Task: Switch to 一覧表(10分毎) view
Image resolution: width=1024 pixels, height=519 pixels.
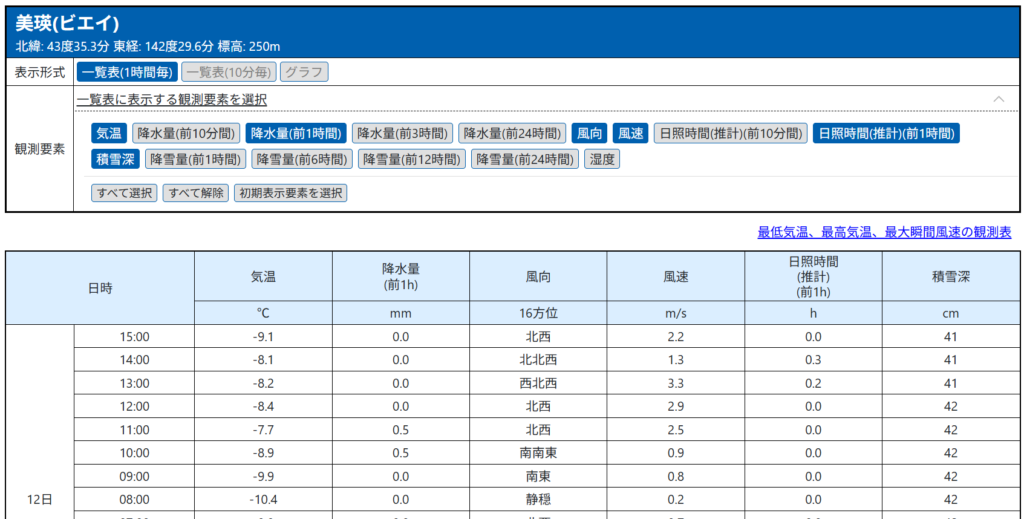Action: coord(229,72)
